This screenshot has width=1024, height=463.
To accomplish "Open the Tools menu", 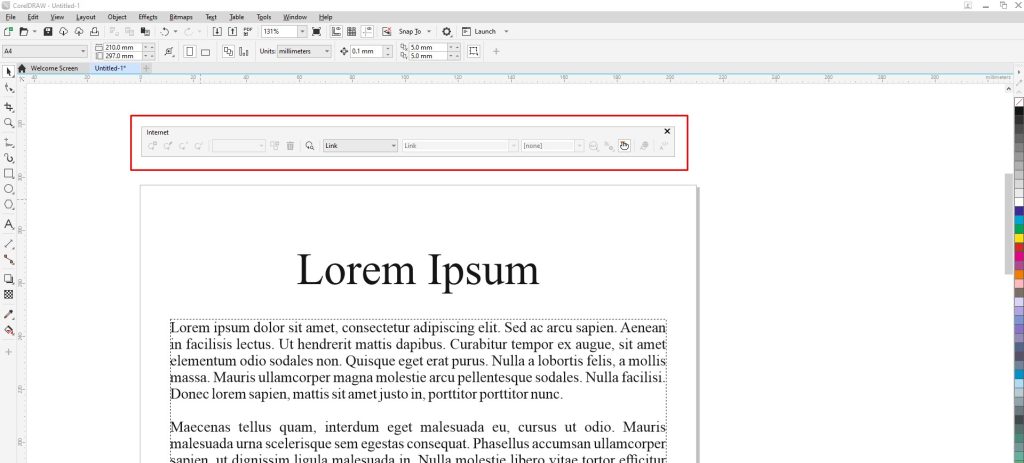I will [x=264, y=17].
